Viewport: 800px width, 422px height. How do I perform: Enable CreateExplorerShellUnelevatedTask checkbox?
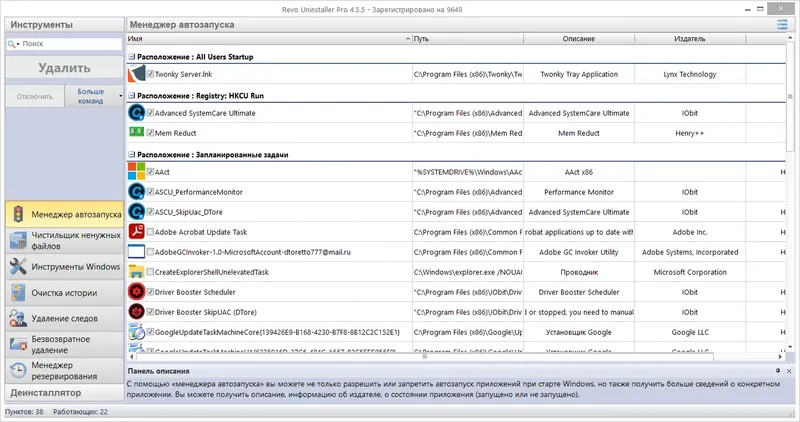tap(151, 272)
